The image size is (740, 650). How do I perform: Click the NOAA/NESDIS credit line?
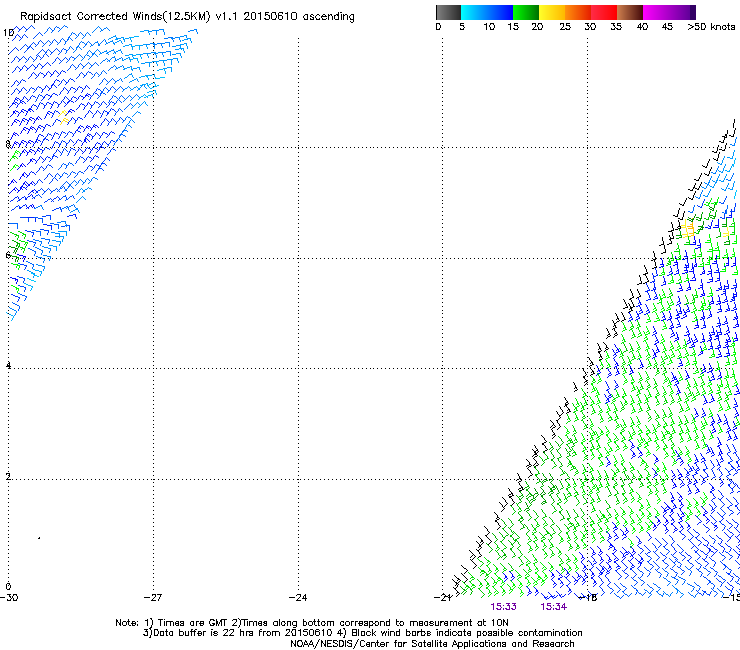432,644
